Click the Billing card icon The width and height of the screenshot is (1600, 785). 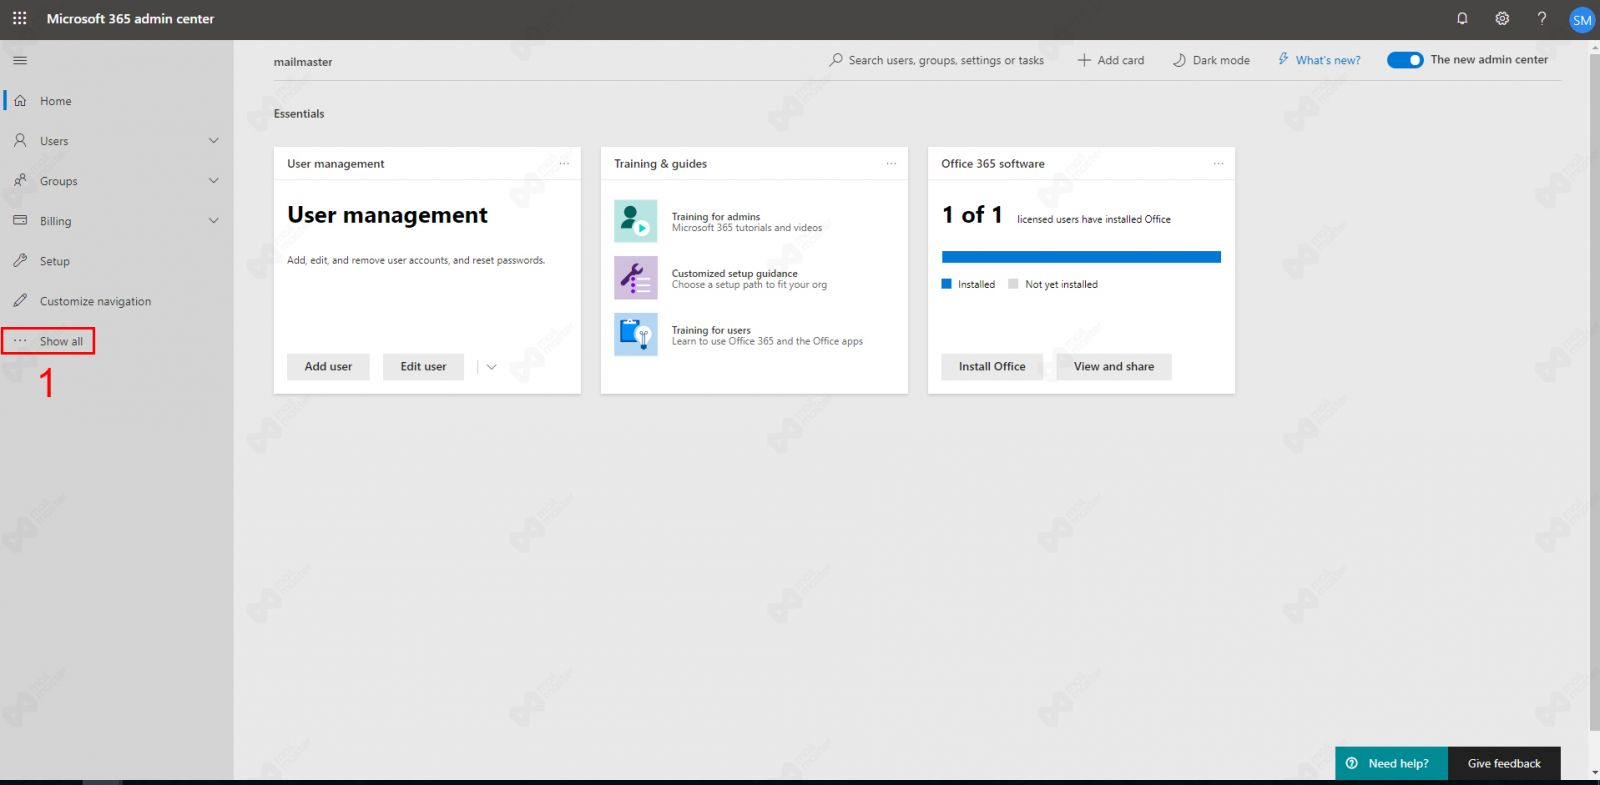[20, 220]
